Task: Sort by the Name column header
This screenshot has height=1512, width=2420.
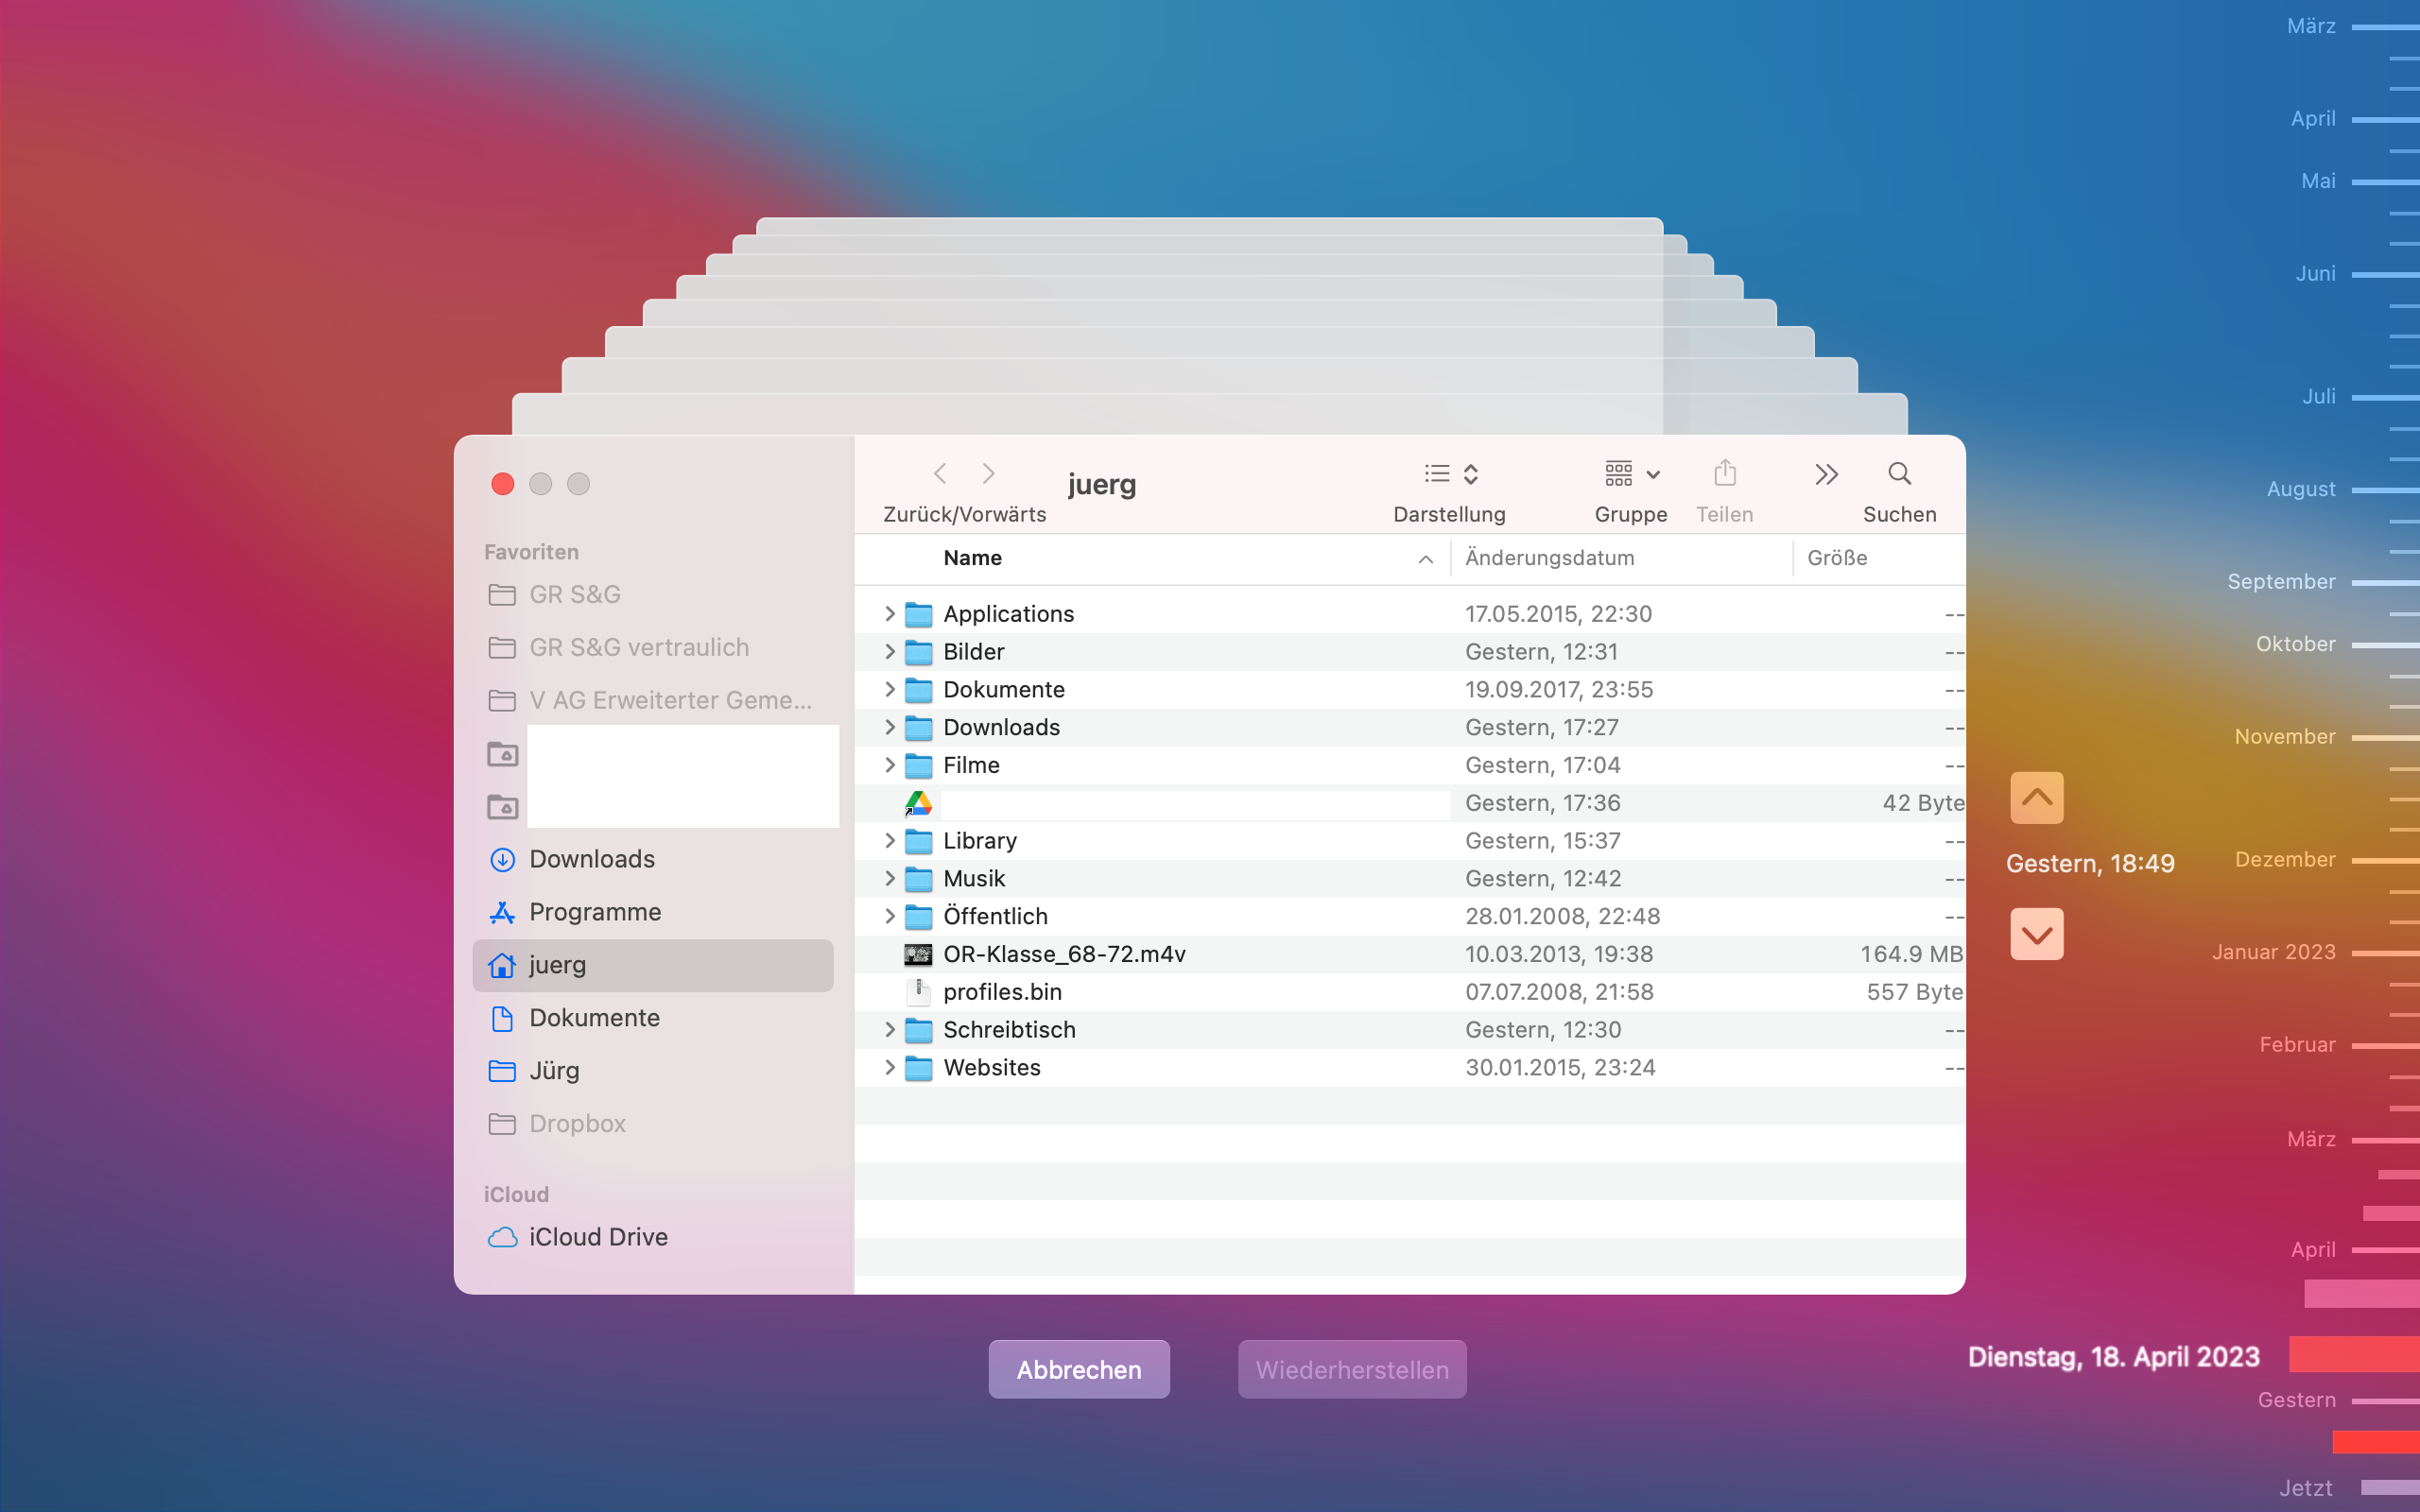Action: click(x=972, y=558)
